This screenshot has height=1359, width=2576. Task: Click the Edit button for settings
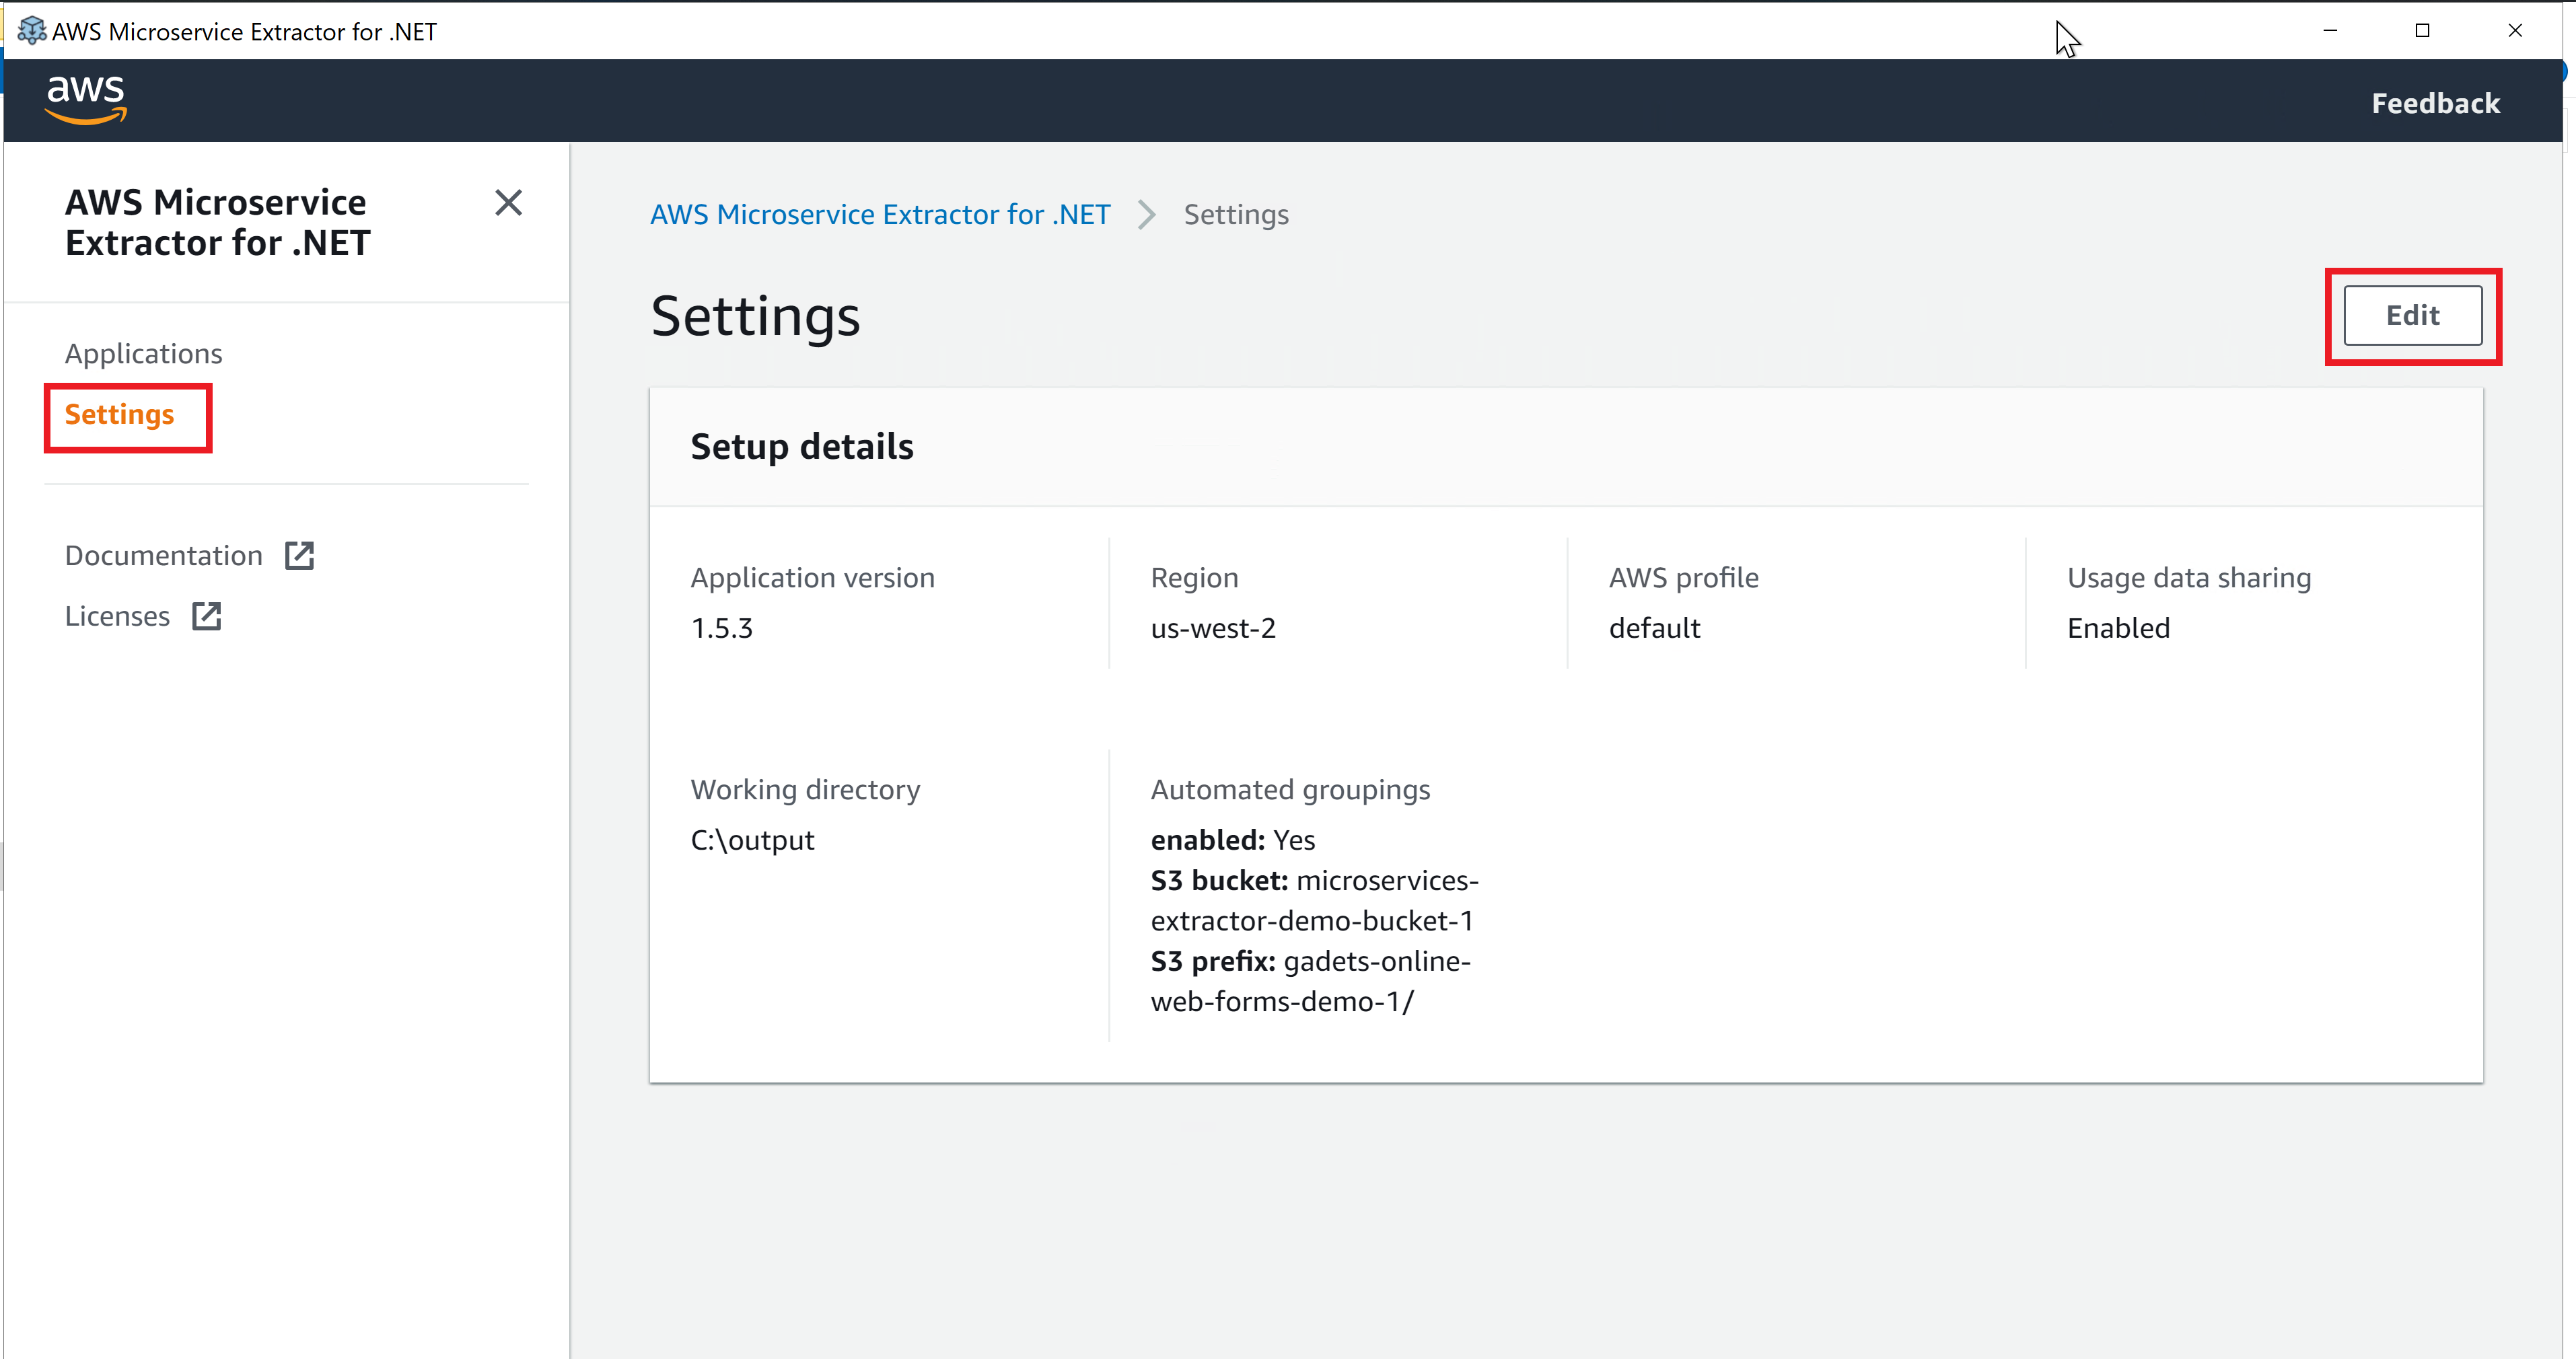(x=2412, y=315)
